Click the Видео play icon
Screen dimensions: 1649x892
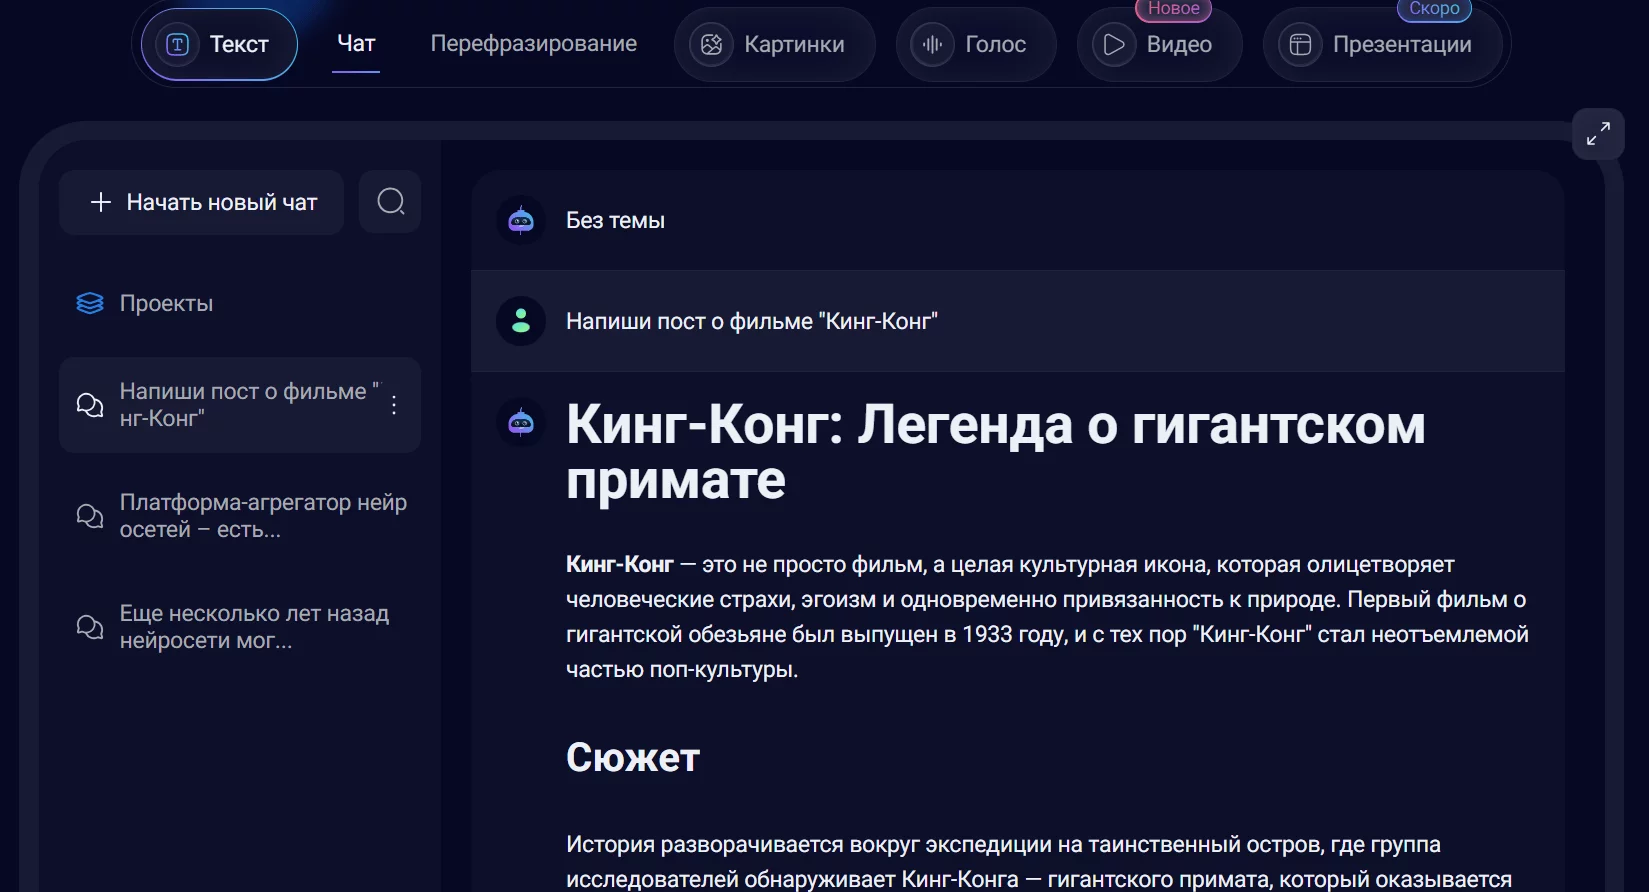[1113, 45]
